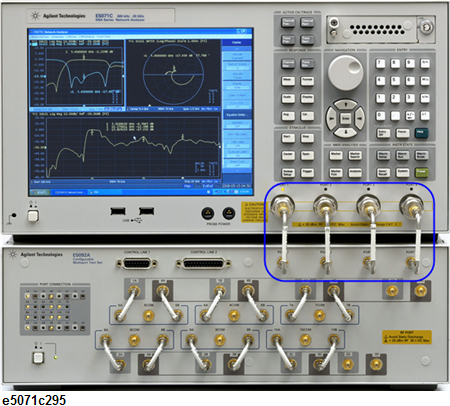The height and width of the screenshot is (406, 450).
Task: Select the bottom log magnitude trace window
Action: (x=126, y=148)
